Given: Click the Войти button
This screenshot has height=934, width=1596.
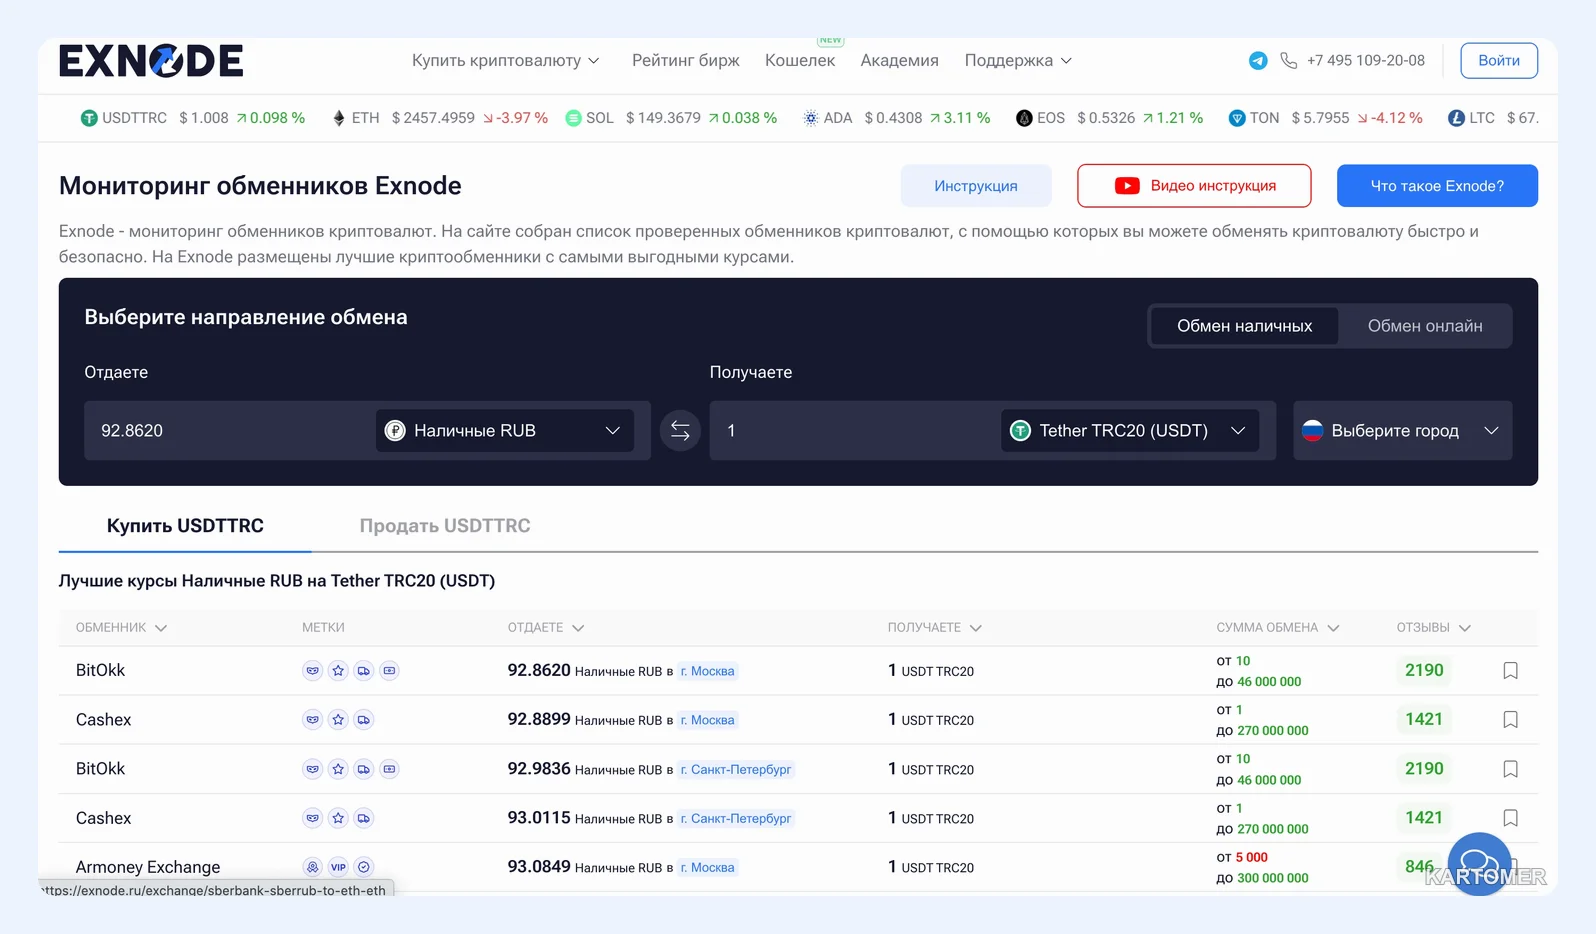Looking at the screenshot, I should 1499,61.
